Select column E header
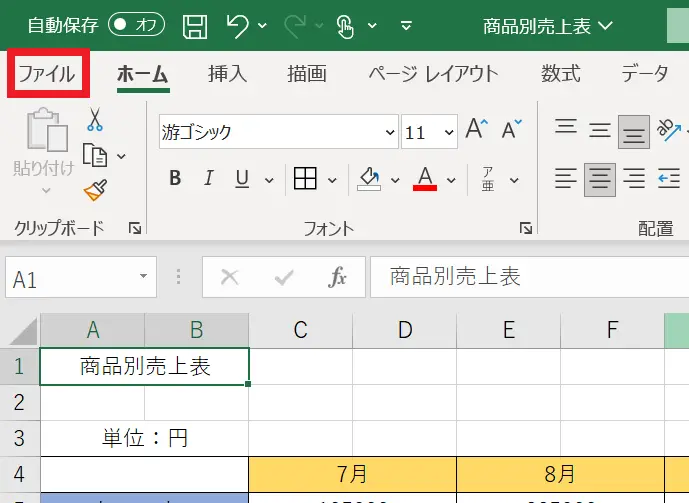The height and width of the screenshot is (503, 689). 508,330
